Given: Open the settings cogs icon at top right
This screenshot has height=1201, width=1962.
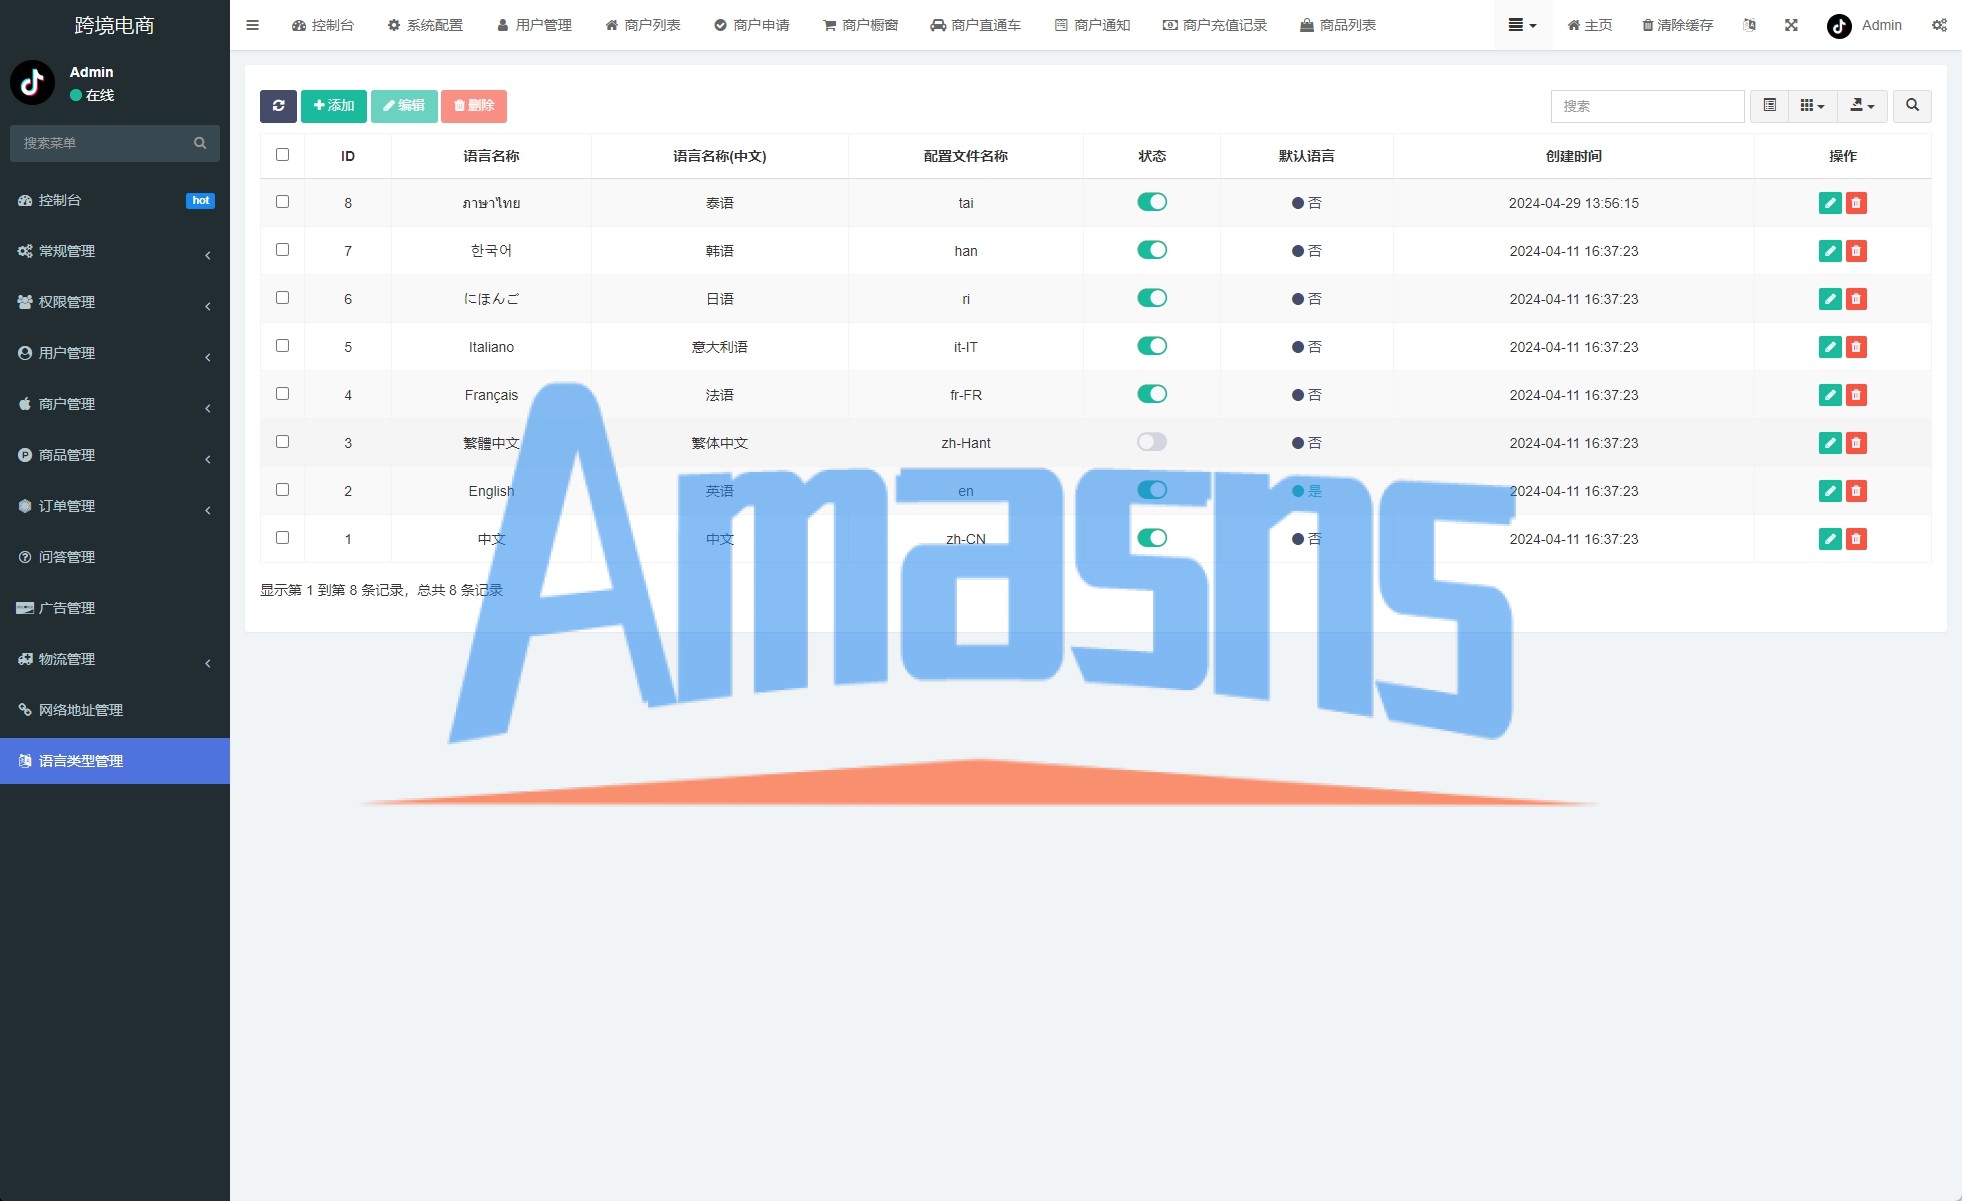Looking at the screenshot, I should pos(1939,25).
